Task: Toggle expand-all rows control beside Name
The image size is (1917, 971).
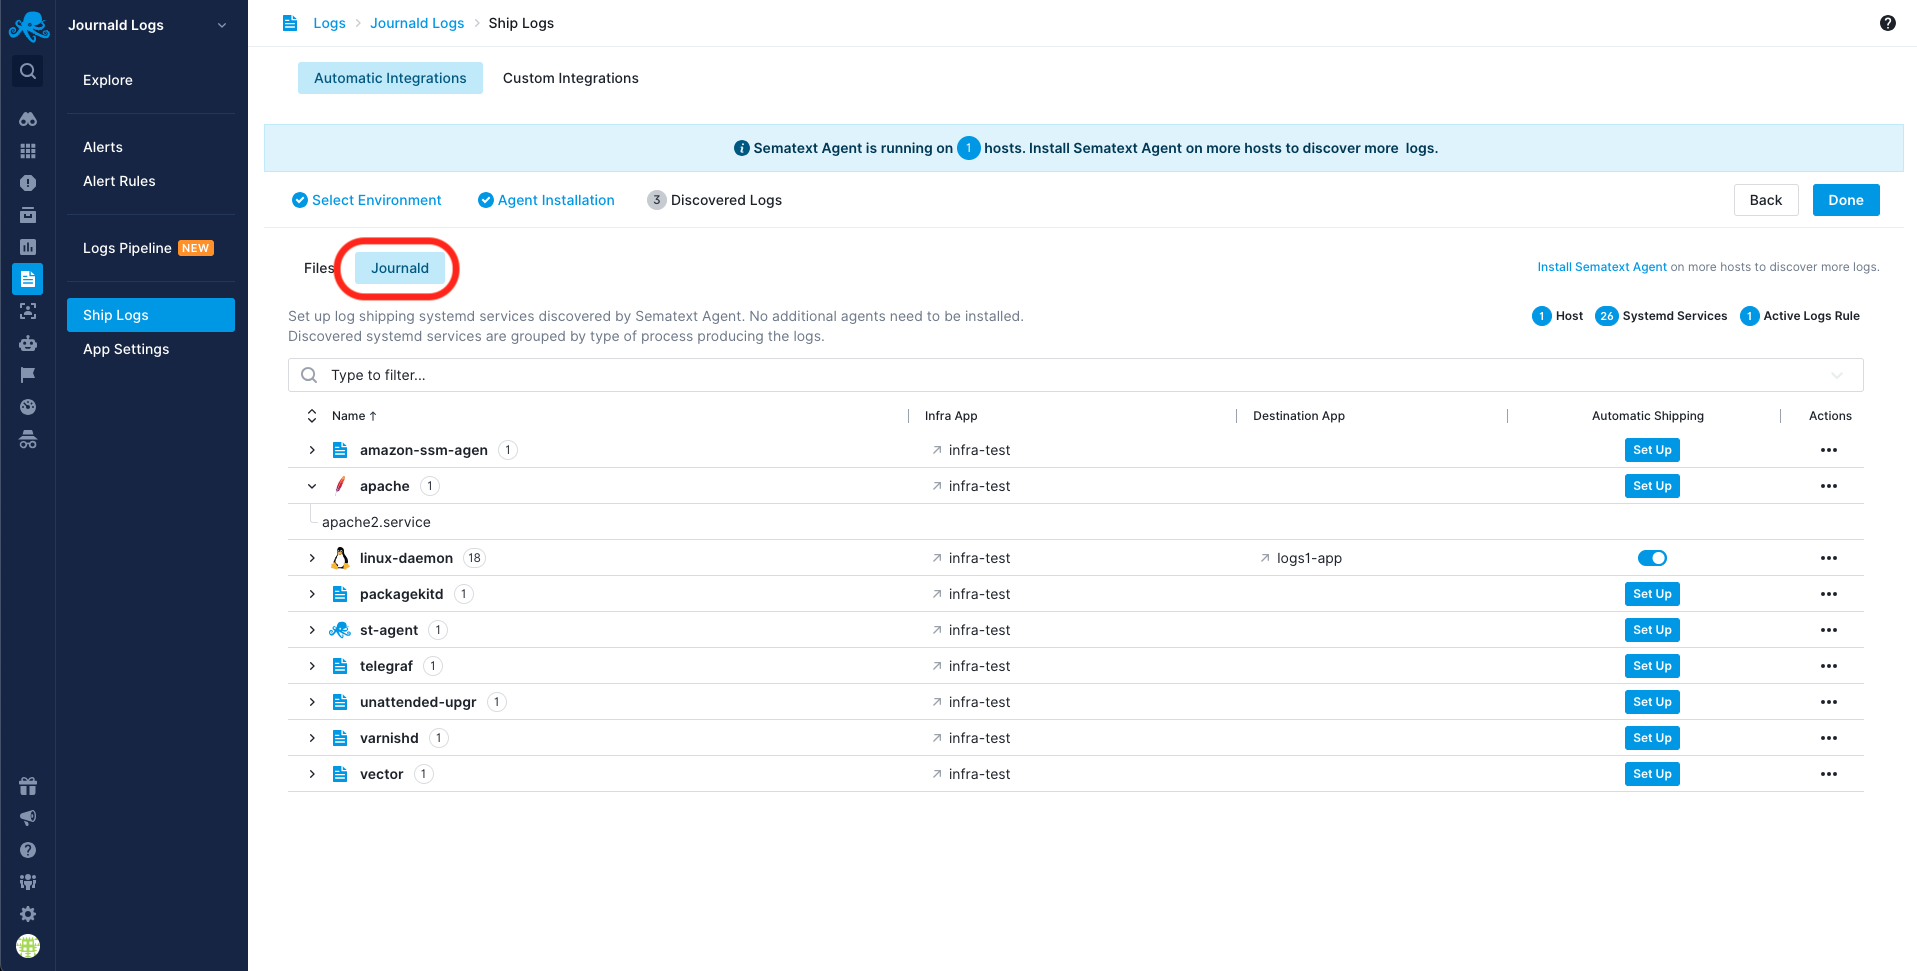Action: tap(312, 416)
